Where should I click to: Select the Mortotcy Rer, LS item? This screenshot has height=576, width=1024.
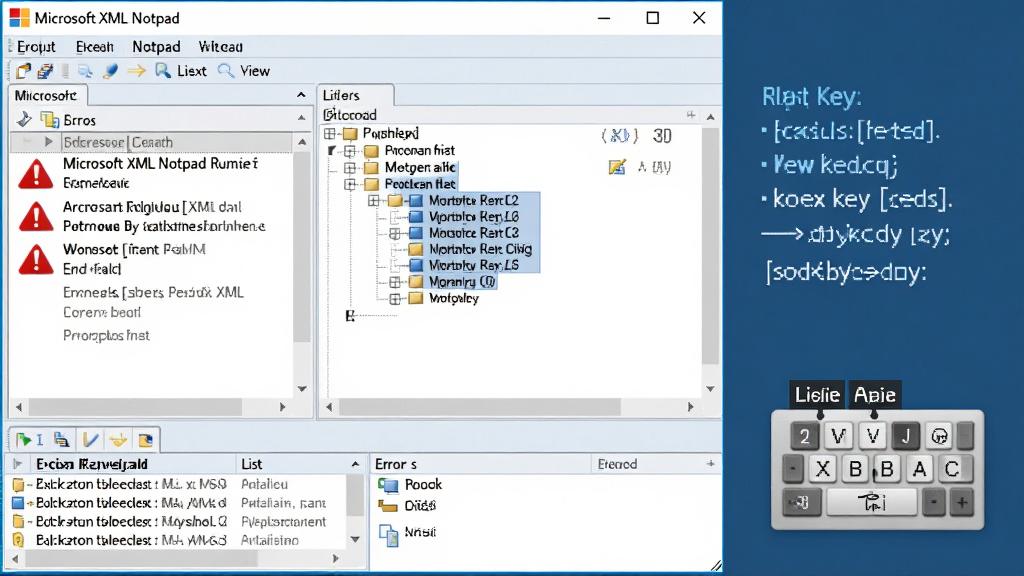(x=473, y=265)
